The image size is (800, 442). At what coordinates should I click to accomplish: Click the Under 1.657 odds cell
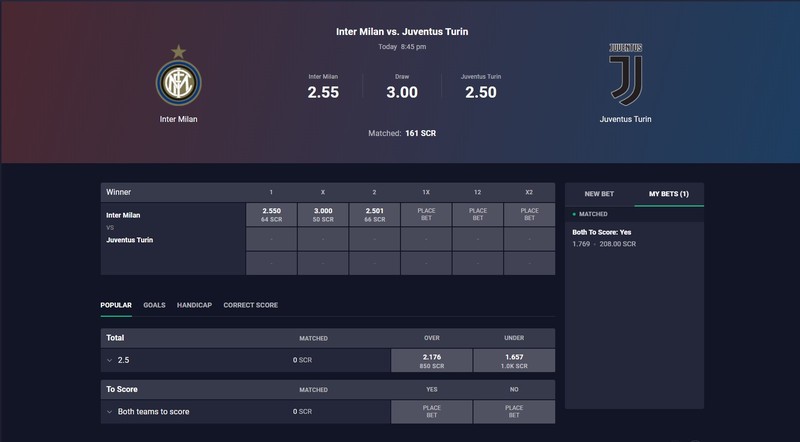pyautogui.click(x=514, y=361)
